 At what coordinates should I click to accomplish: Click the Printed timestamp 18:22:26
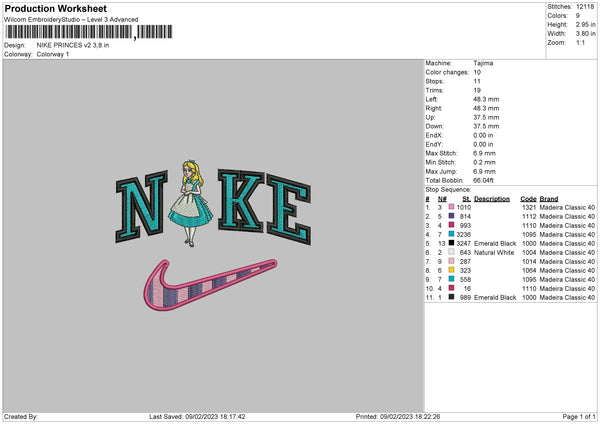pos(427,417)
